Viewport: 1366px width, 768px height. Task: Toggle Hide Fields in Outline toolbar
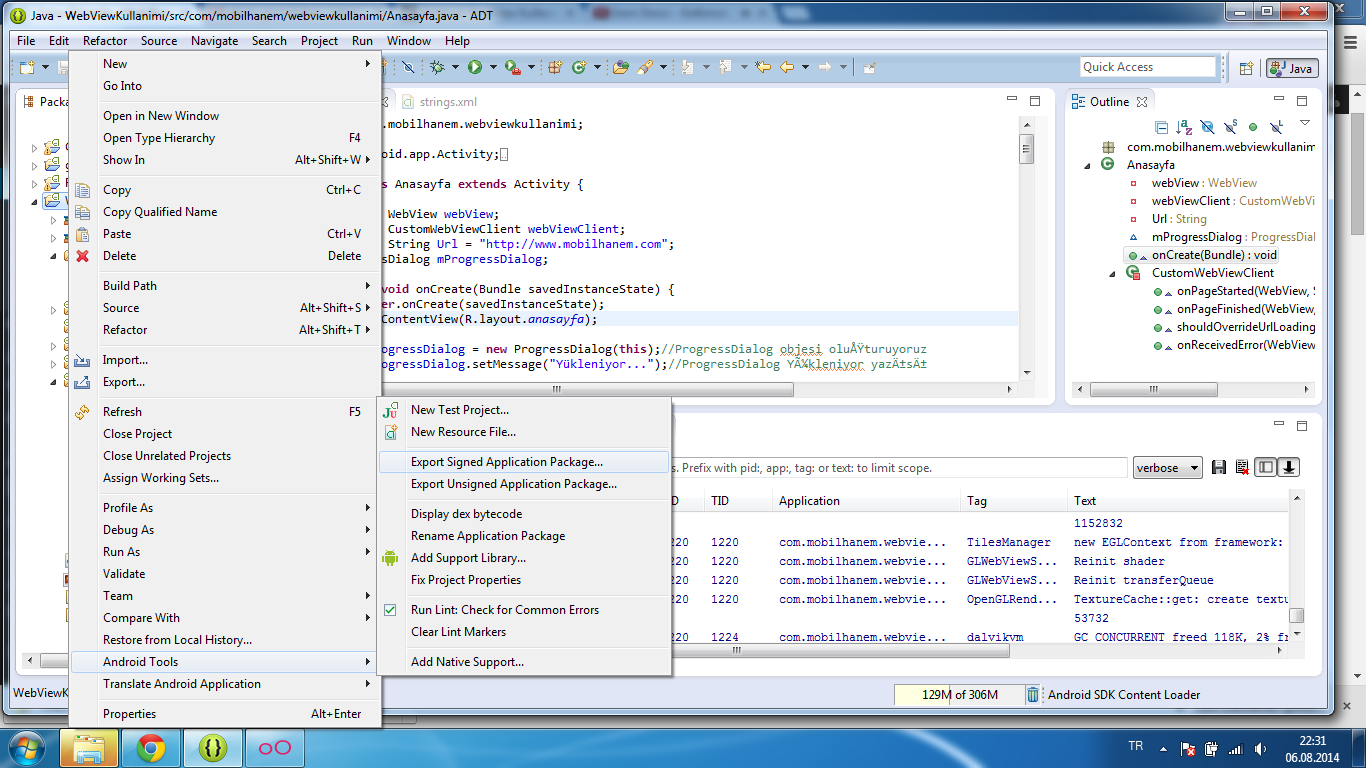(x=1207, y=127)
